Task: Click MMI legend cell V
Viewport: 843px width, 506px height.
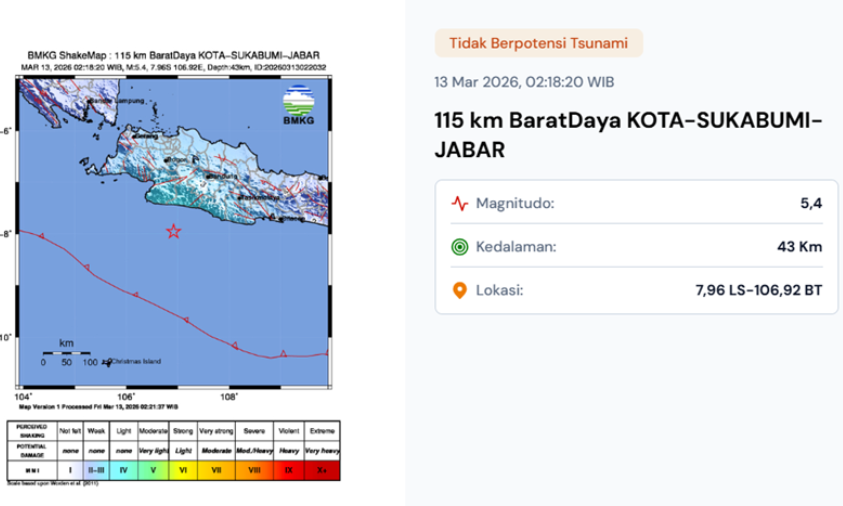Action: click(153, 470)
